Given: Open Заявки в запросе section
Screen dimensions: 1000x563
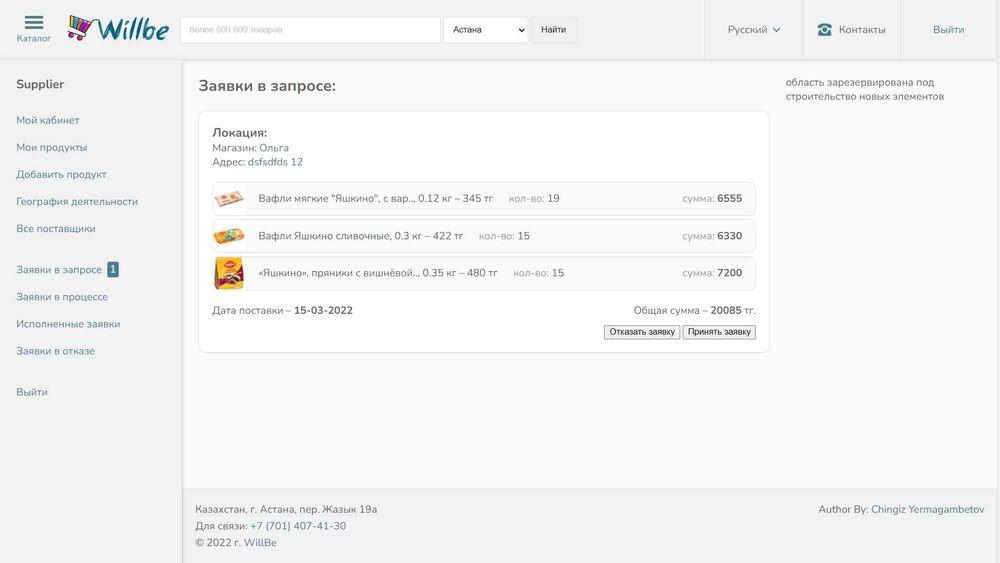Looking at the screenshot, I should 59,270.
